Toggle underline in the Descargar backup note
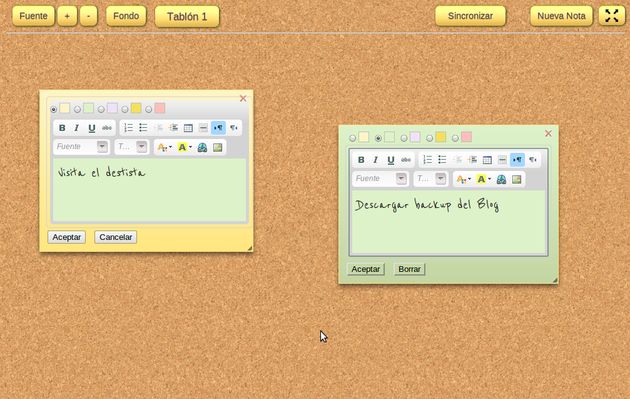630x399 pixels. click(391, 160)
